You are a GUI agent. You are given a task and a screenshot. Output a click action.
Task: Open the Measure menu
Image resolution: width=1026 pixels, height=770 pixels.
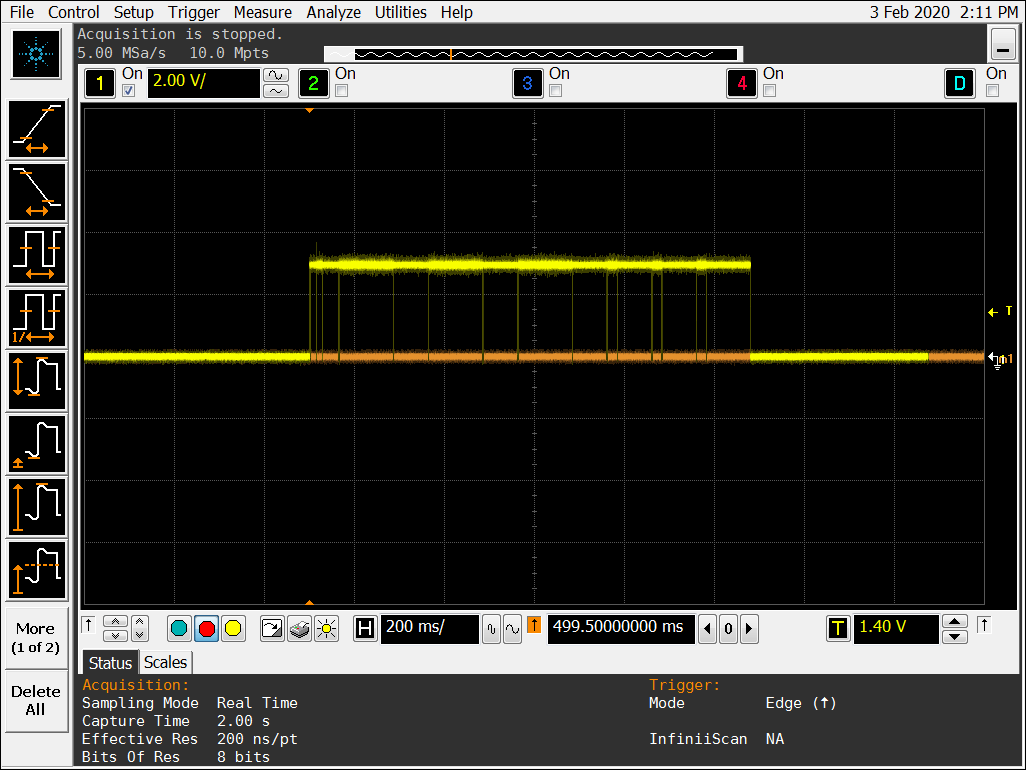point(262,12)
